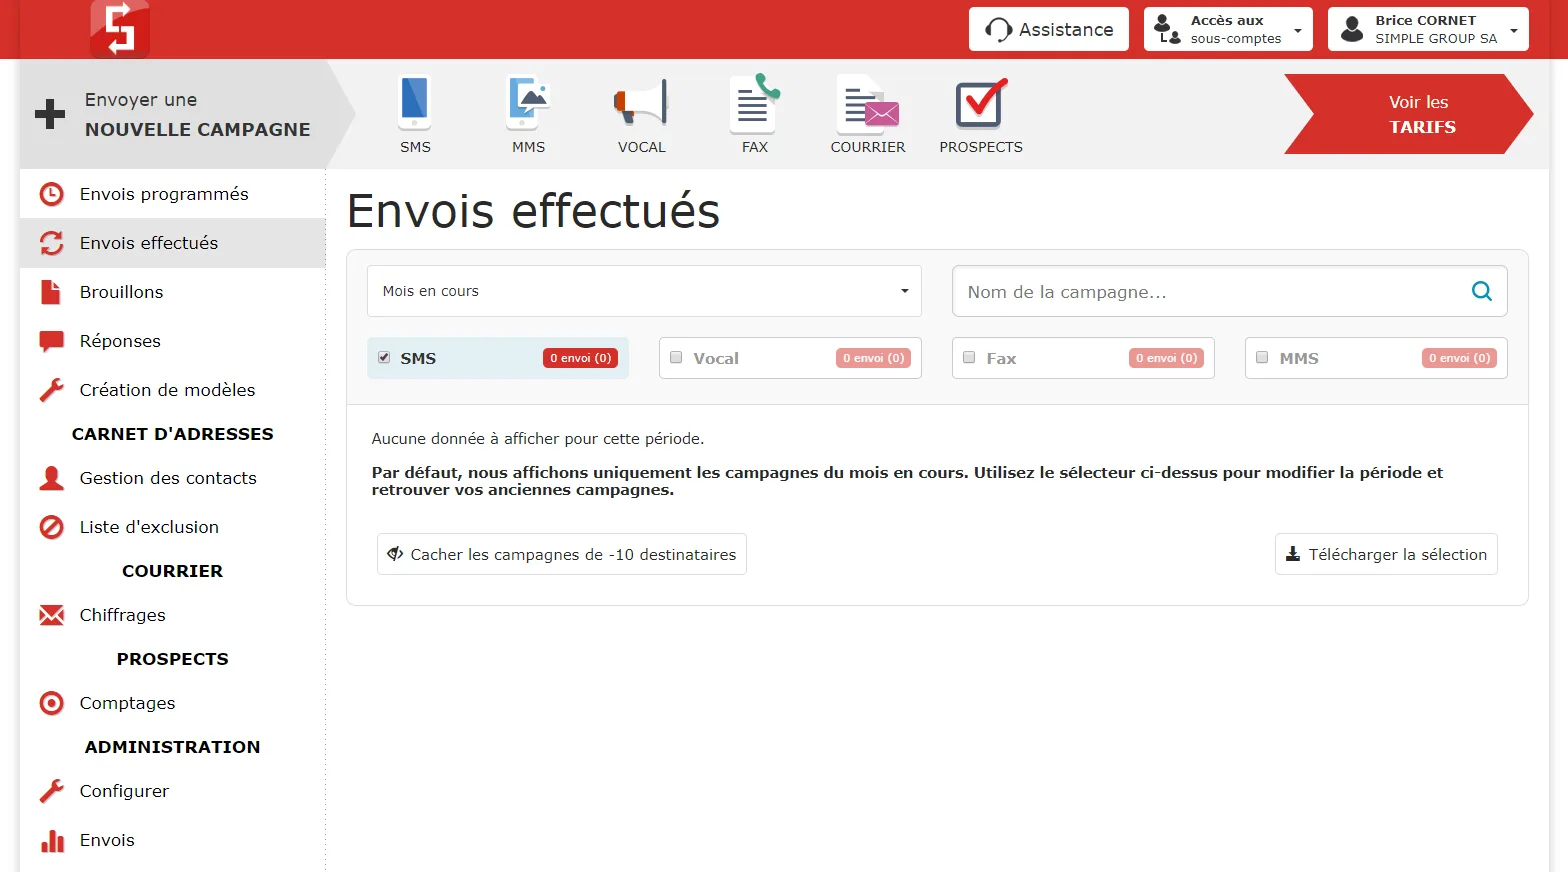Expand the Brice CORNET account dropdown arrow
This screenshot has width=1568, height=872.
coord(1514,30)
